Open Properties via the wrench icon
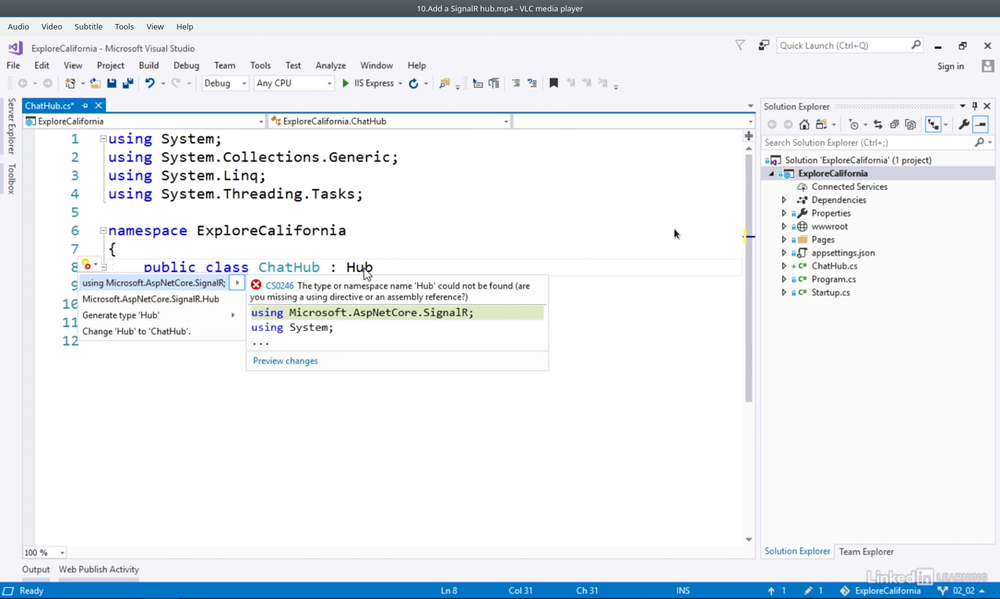Image resolution: width=1000 pixels, height=599 pixels. tap(963, 125)
